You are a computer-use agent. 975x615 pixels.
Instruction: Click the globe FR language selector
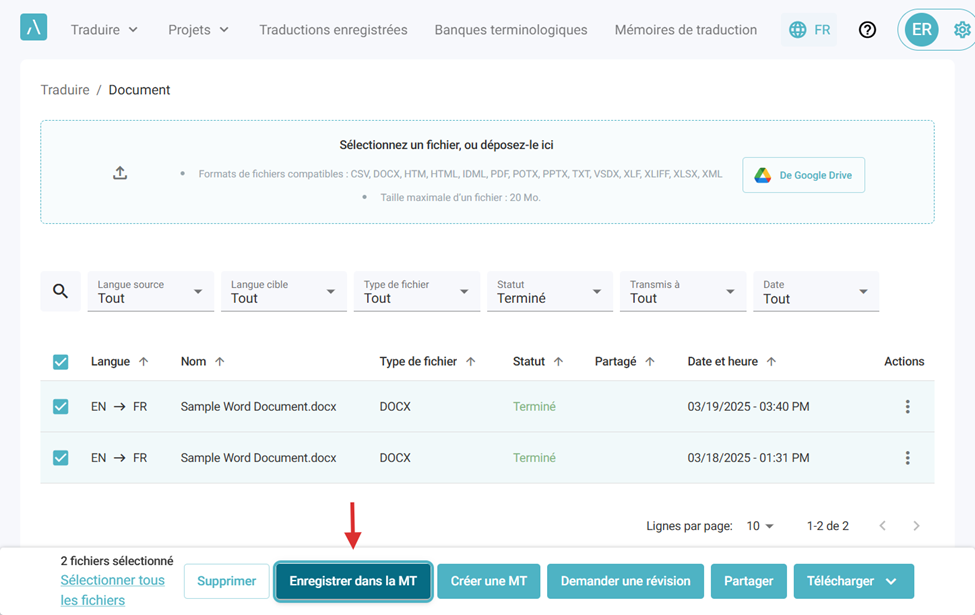point(809,30)
